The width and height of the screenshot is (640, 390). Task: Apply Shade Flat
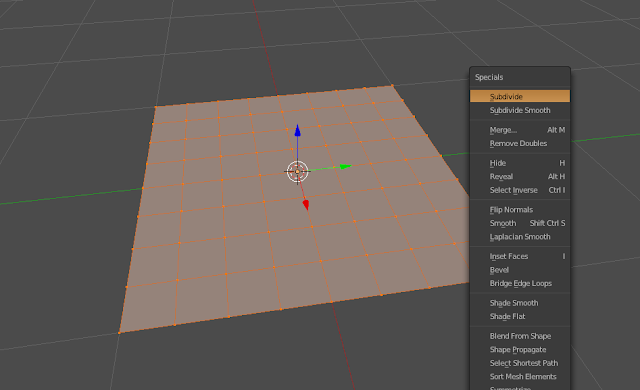[520, 316]
